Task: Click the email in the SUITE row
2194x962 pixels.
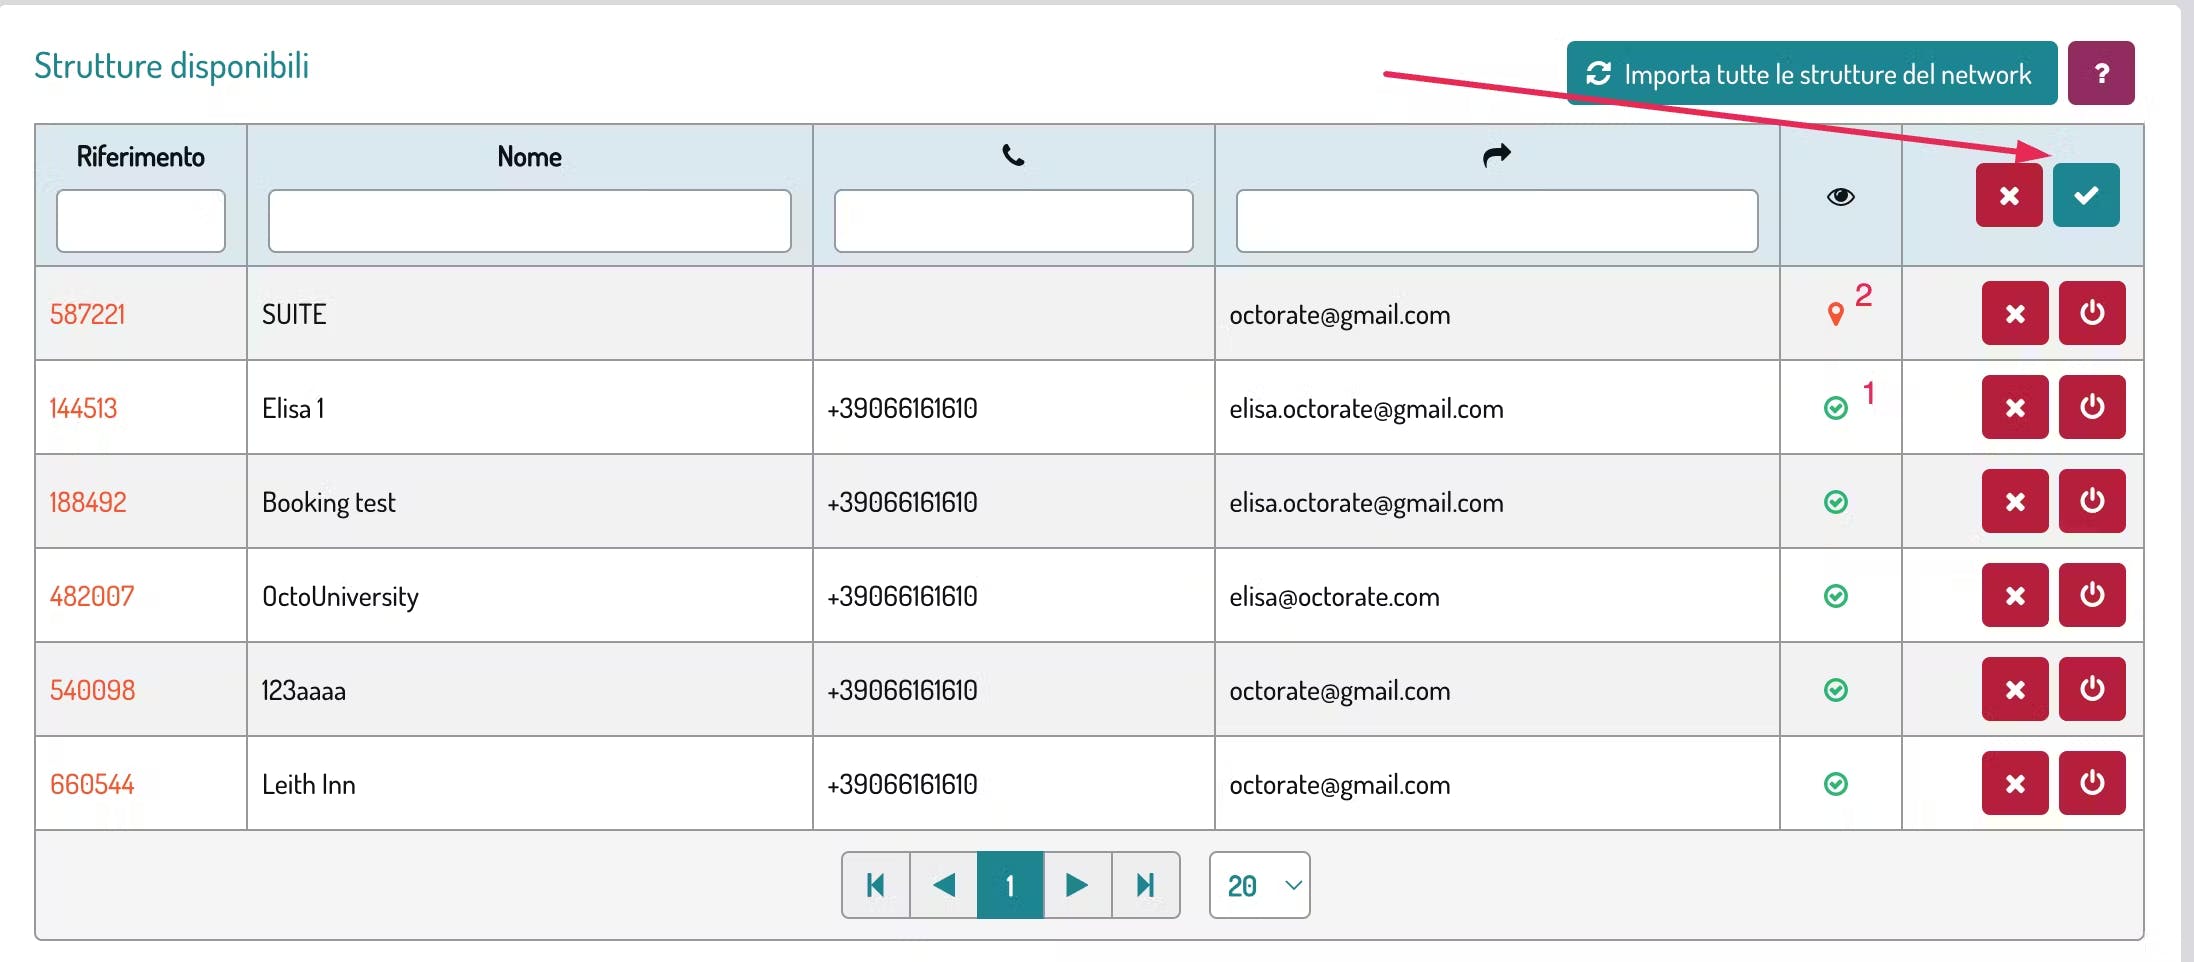Action: [x=1340, y=315]
